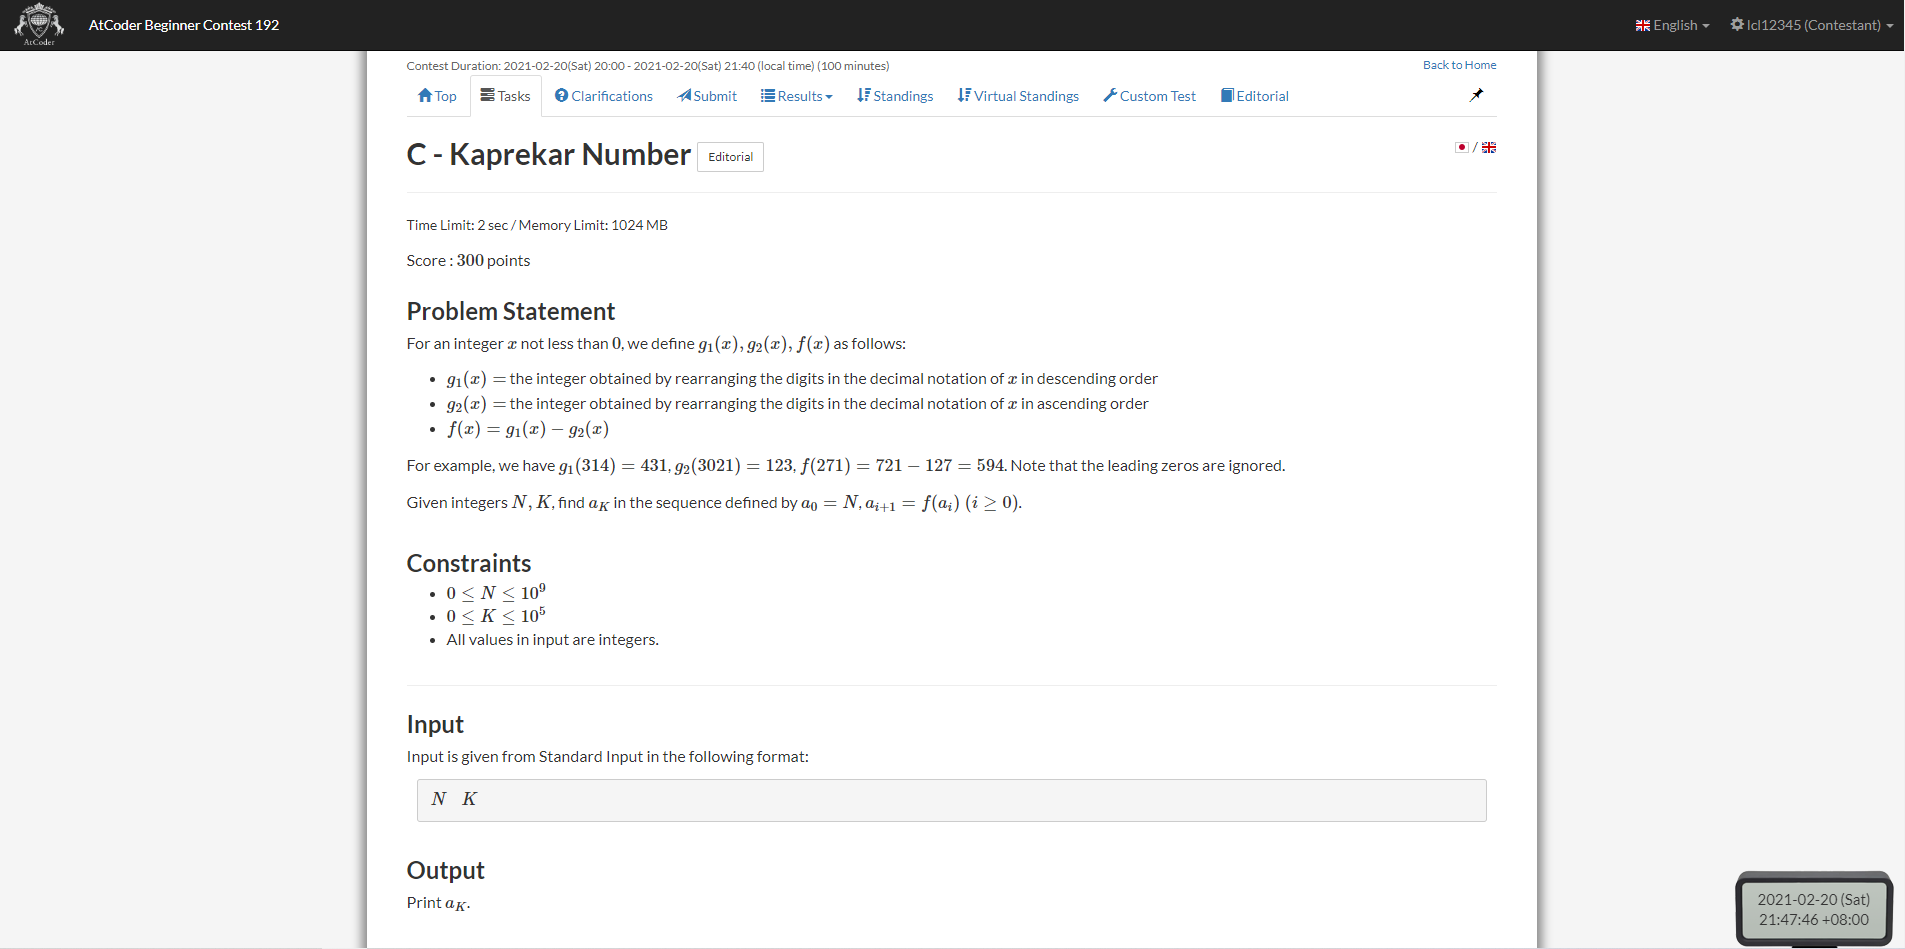Screen dimensions: 1905x949
Task: Open the Editorial tab in navigation
Action: coord(1254,96)
